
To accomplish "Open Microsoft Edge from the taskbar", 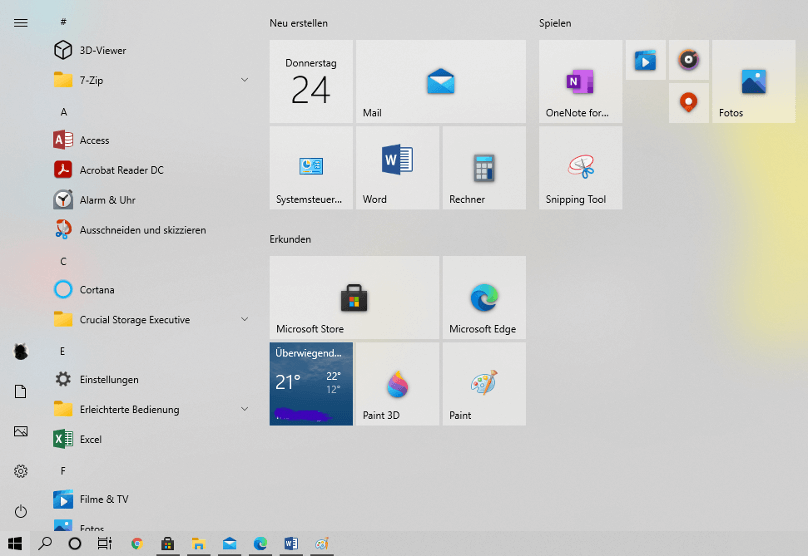I will click(260, 544).
